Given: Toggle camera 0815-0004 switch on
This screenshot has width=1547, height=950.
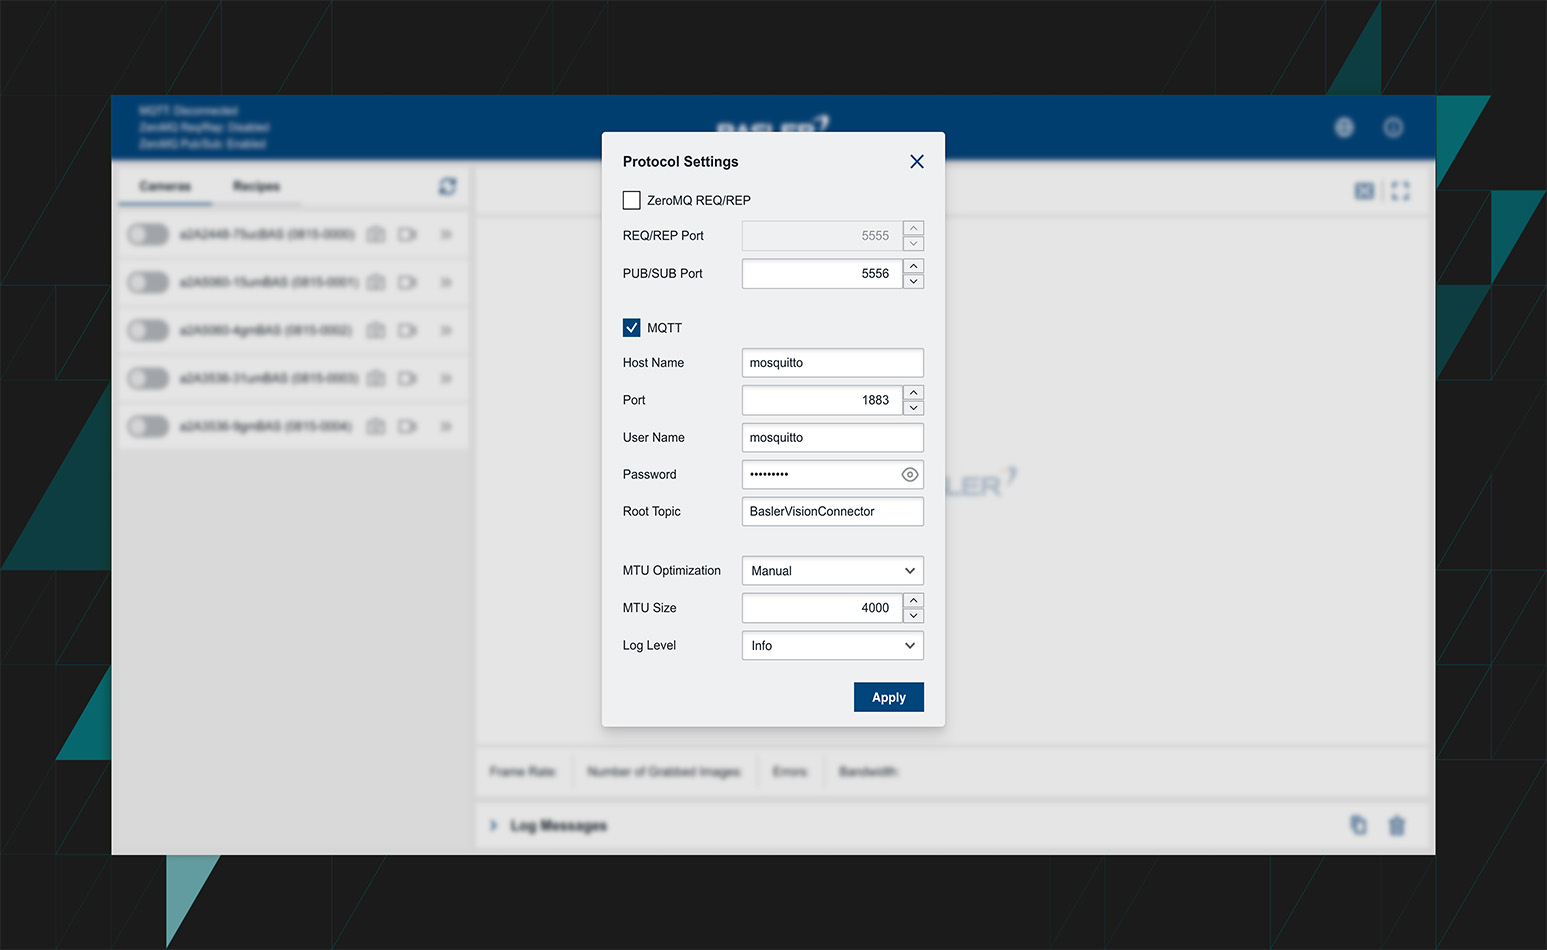Looking at the screenshot, I should (148, 426).
